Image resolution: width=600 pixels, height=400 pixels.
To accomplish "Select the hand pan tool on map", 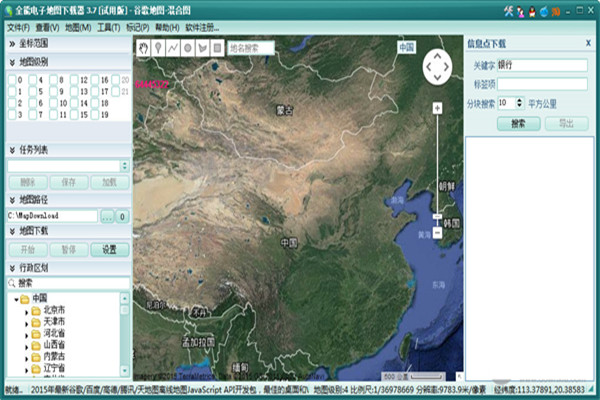I will (143, 47).
